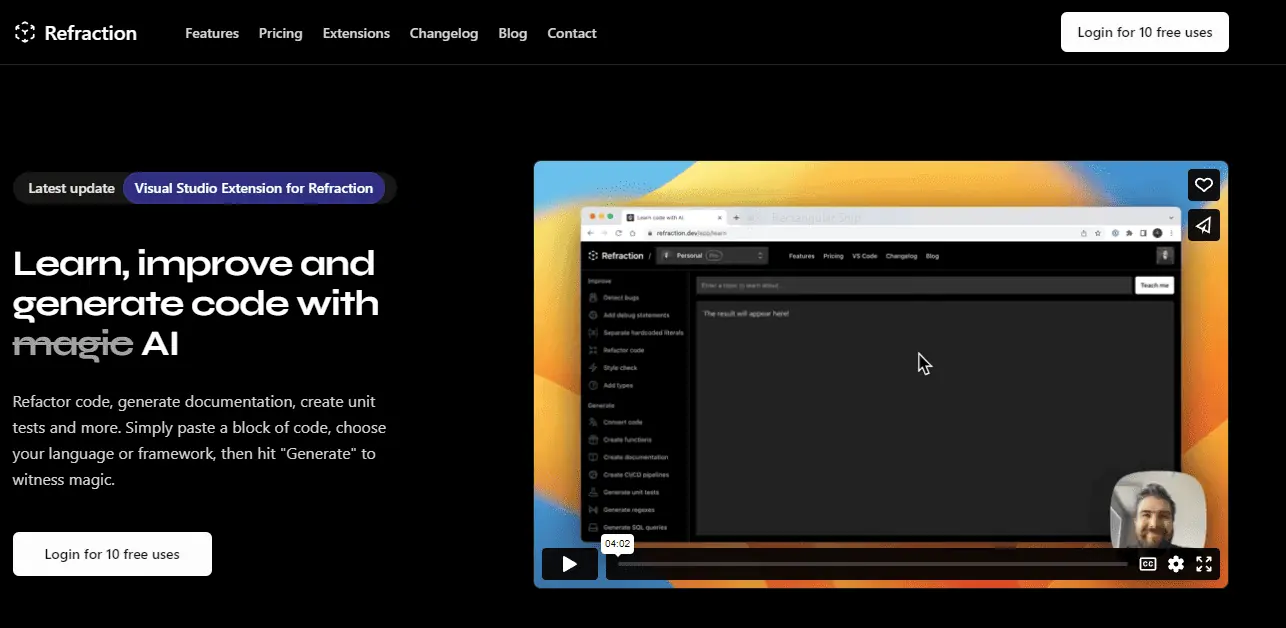
Task: Click the video progress bar to seek
Action: tap(872, 564)
